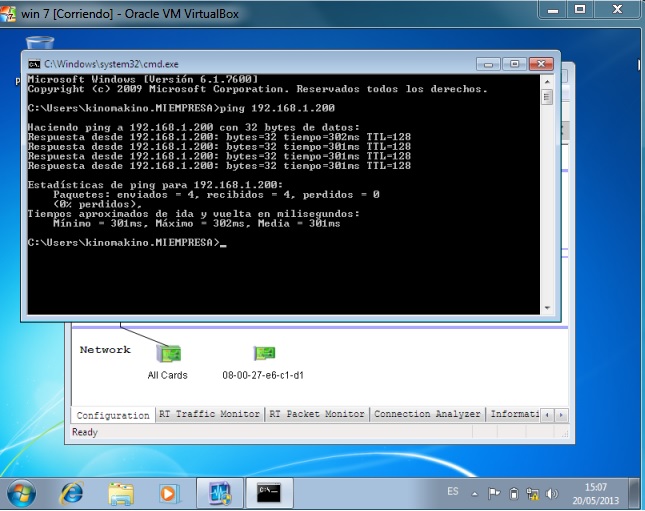
Task: Close the cmd.exe window
Action: pyautogui.click(x=541, y=64)
